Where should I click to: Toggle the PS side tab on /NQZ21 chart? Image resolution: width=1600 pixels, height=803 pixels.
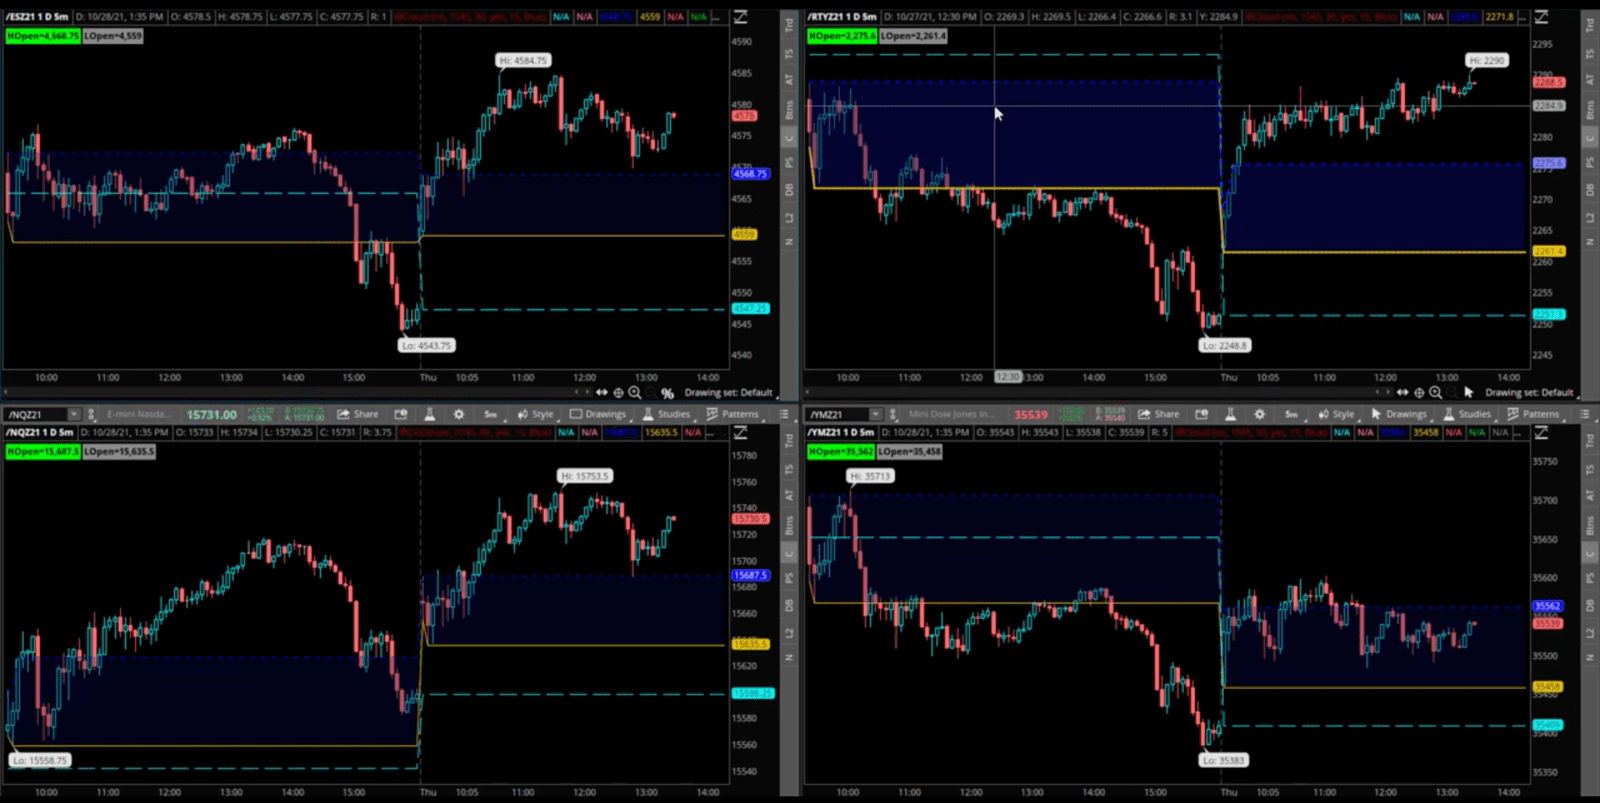(789, 578)
